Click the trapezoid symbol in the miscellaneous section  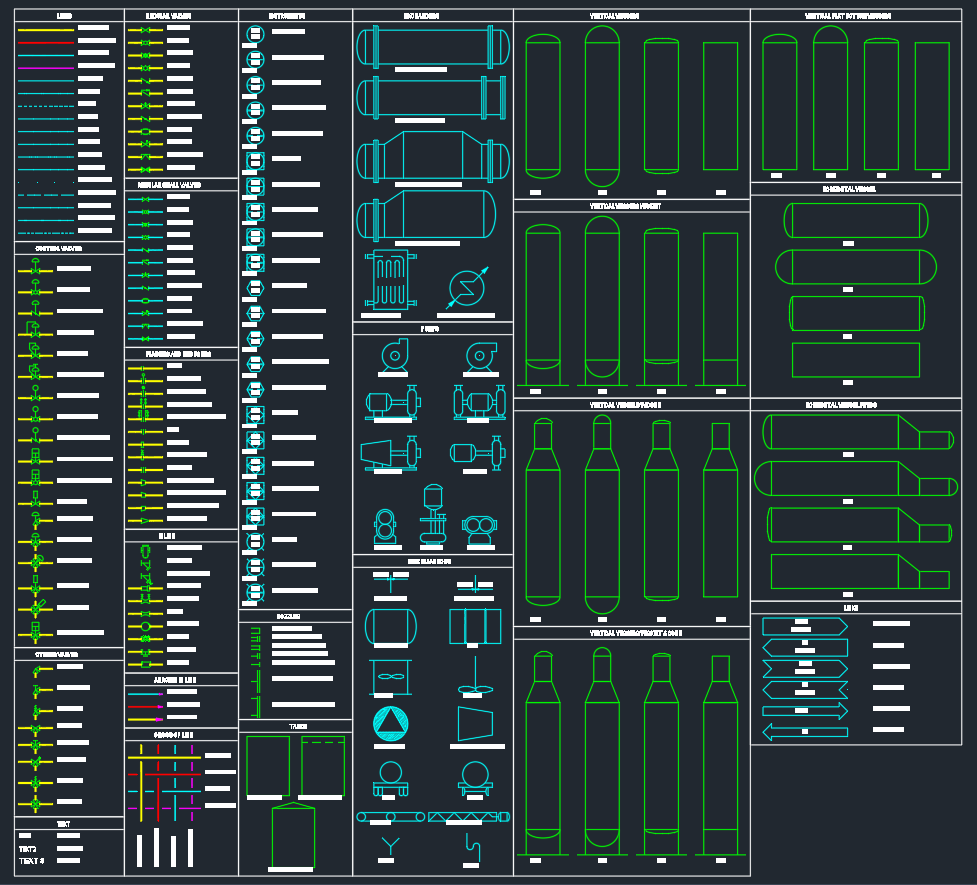(475, 723)
